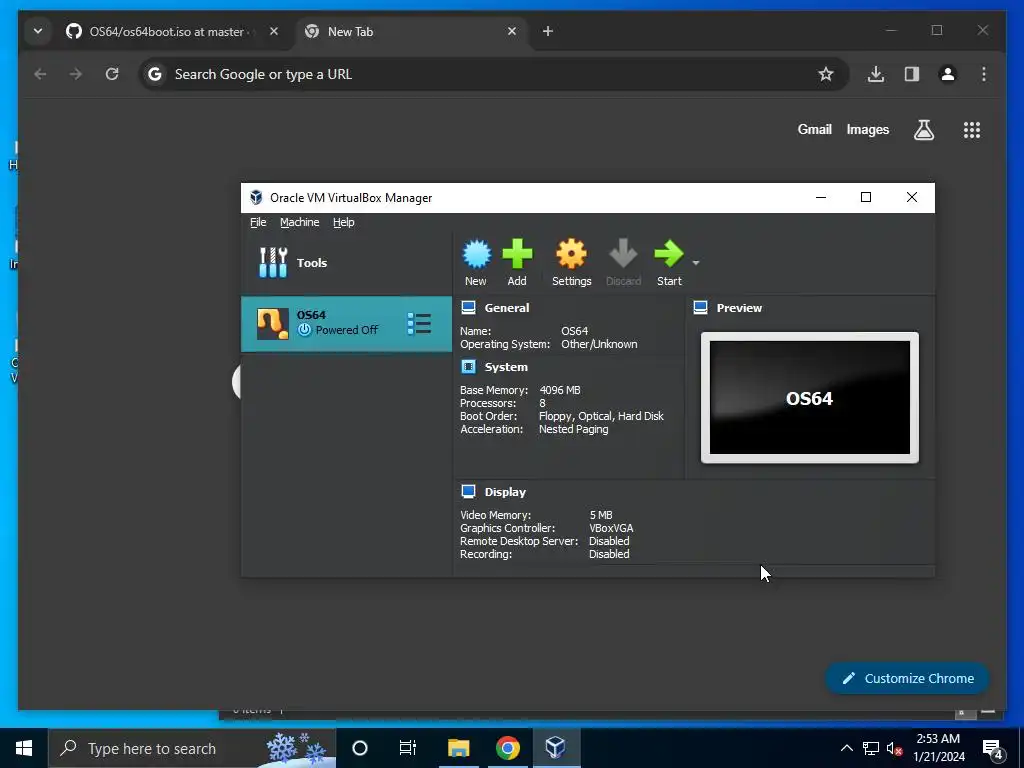1024x768 pixels.
Task: Open the Images link
Action: [x=867, y=129]
